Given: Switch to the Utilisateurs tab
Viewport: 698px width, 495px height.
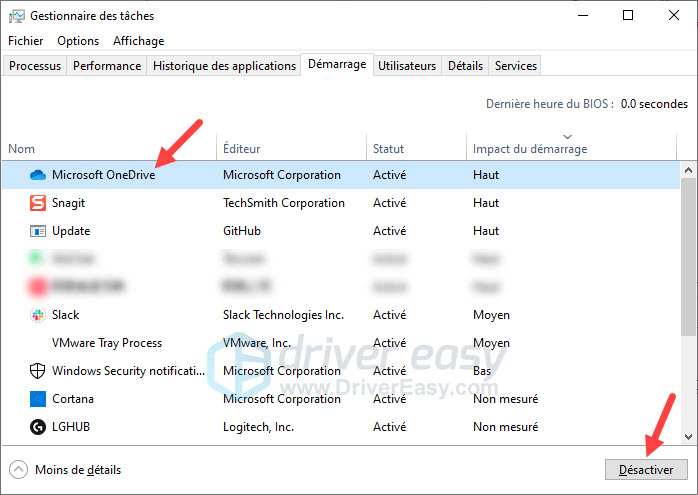Looking at the screenshot, I should click(407, 66).
